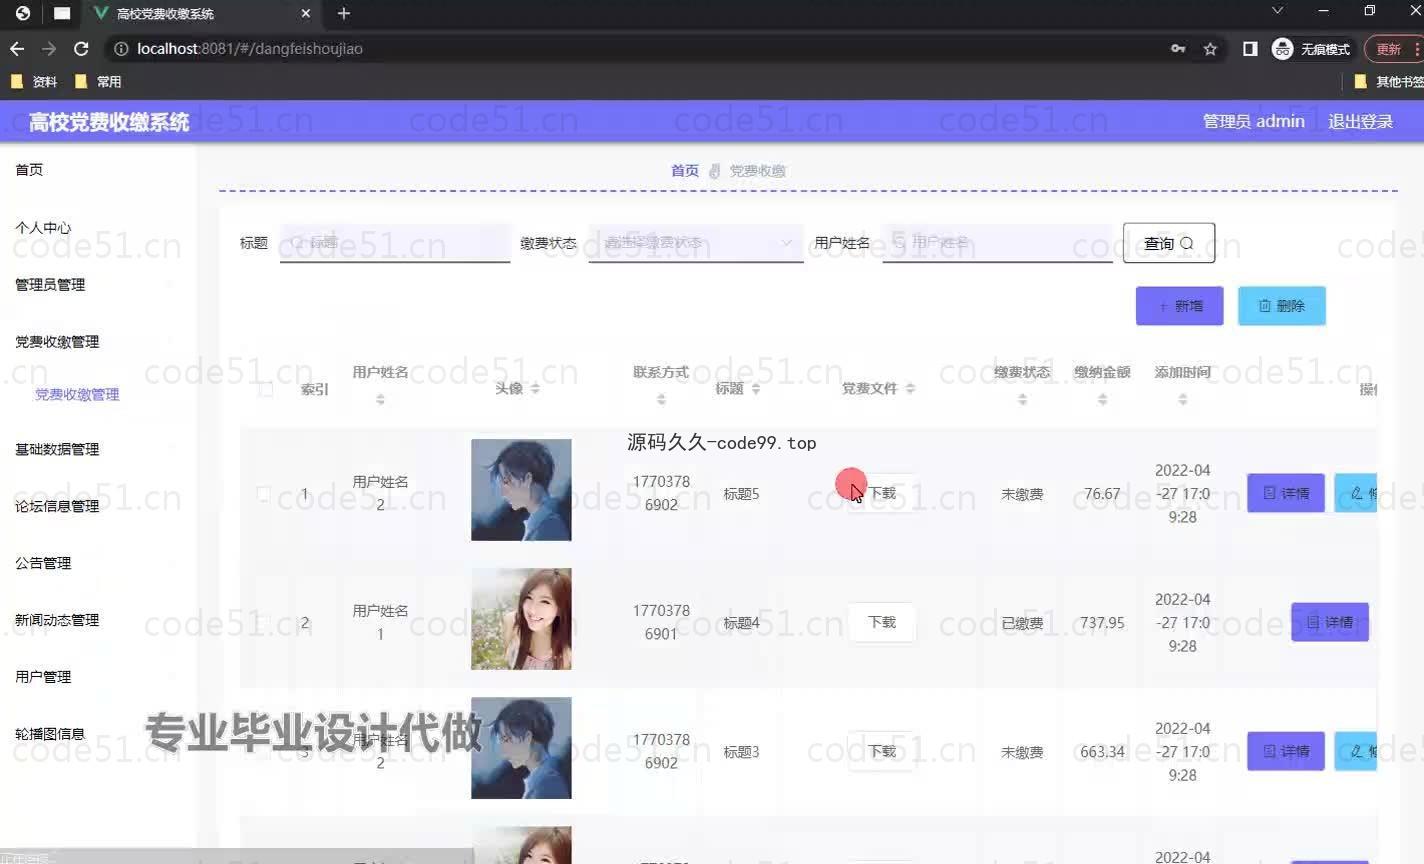The height and width of the screenshot is (864, 1424).
Task: Bookmark this page with the star icon
Action: (1210, 48)
